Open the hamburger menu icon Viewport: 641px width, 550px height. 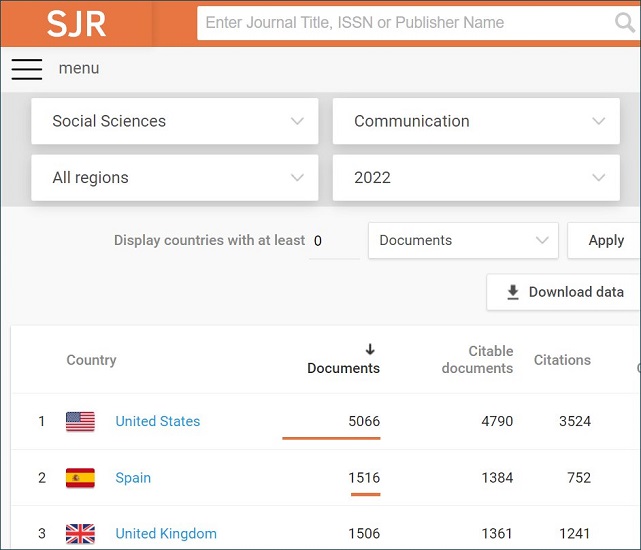(27, 69)
